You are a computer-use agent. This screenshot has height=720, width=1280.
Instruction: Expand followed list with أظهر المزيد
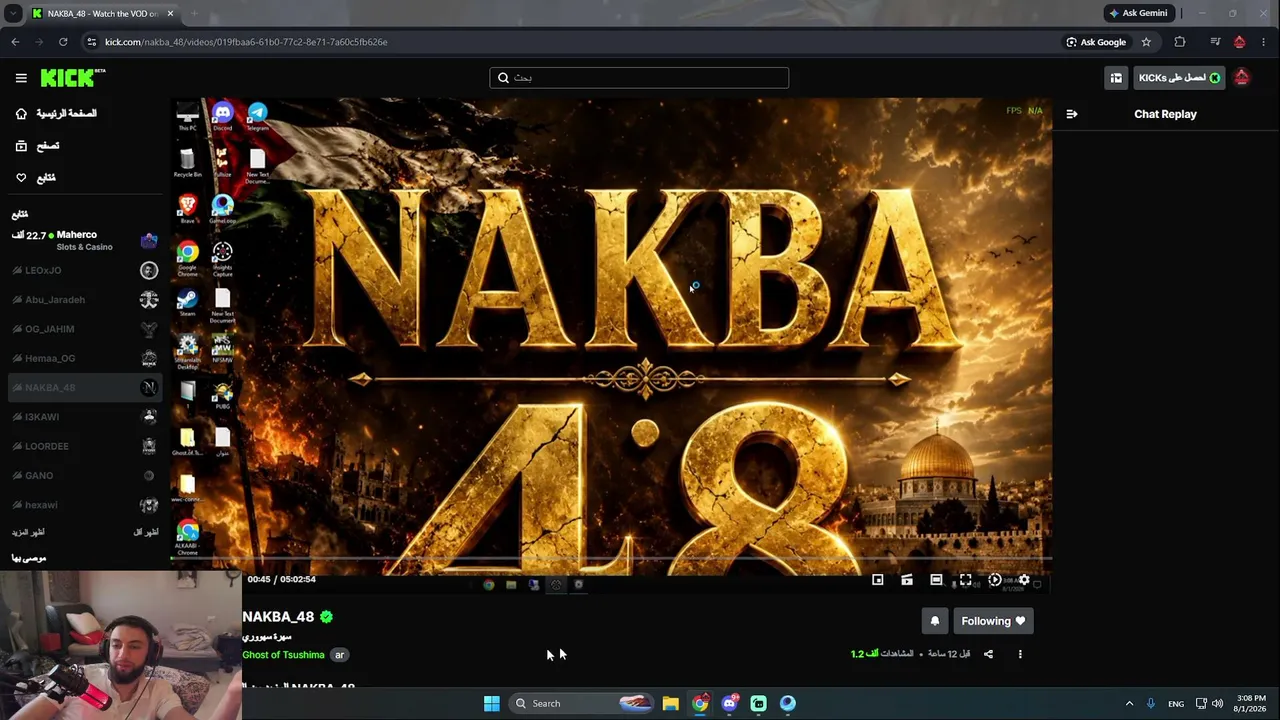(x=28, y=532)
